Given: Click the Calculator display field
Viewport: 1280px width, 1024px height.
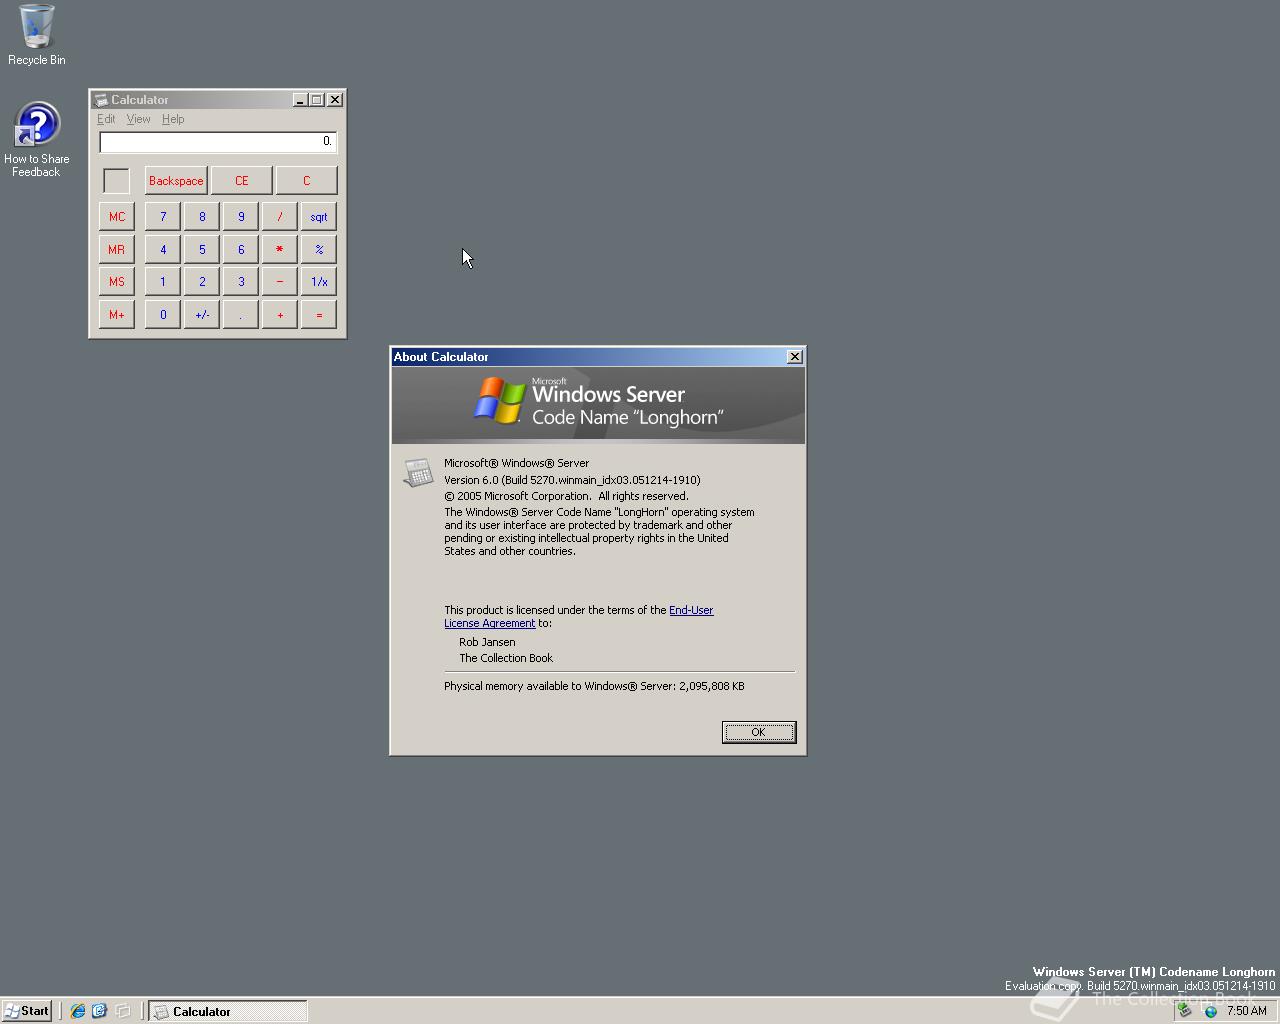Looking at the screenshot, I should [x=218, y=142].
